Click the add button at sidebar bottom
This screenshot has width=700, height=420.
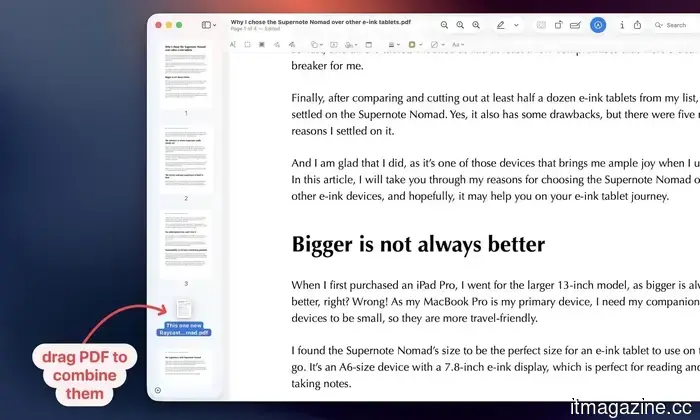[x=158, y=391]
